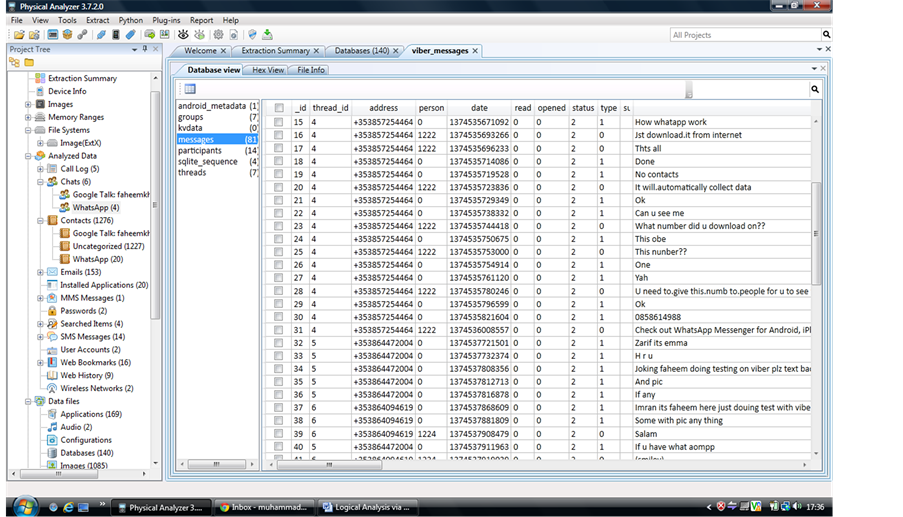Click the Web Bookmarks book icon

[52, 362]
